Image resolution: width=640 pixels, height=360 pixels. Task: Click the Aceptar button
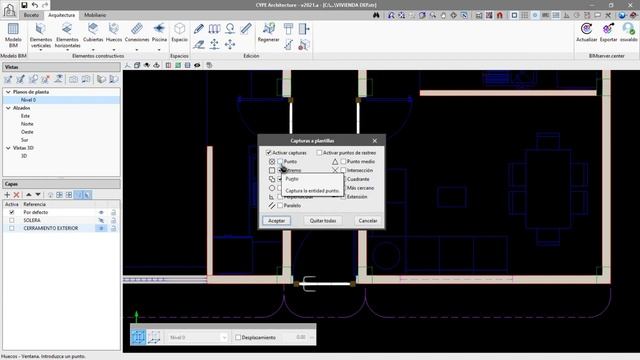(276, 221)
